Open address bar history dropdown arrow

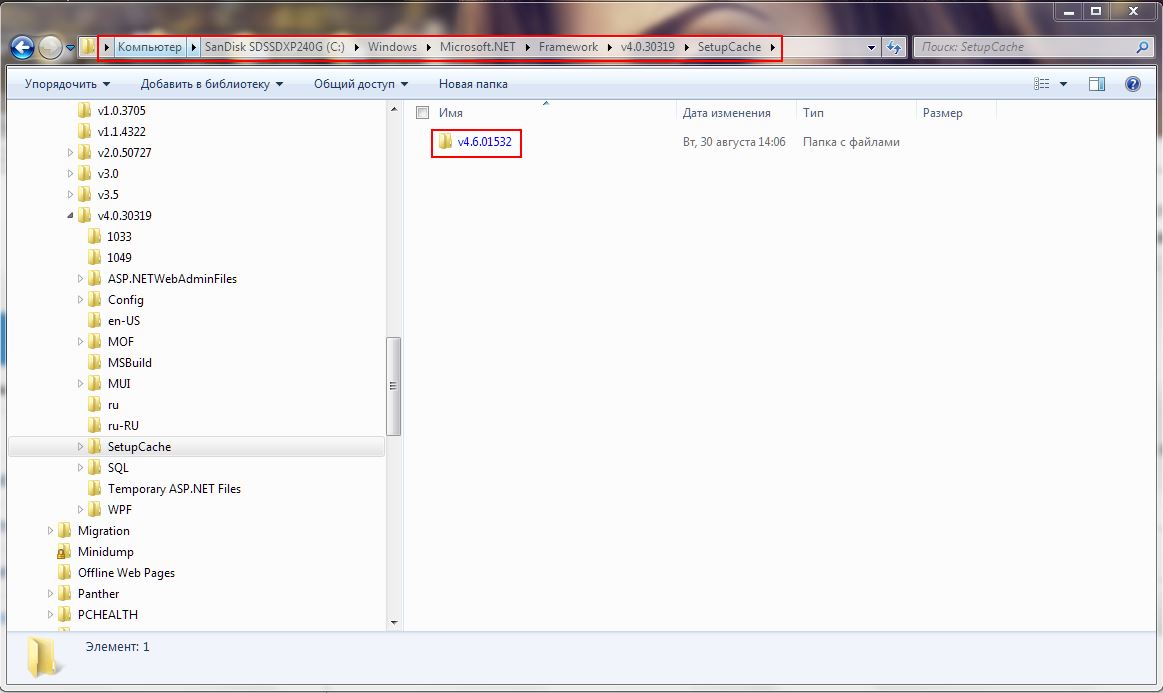(871, 47)
